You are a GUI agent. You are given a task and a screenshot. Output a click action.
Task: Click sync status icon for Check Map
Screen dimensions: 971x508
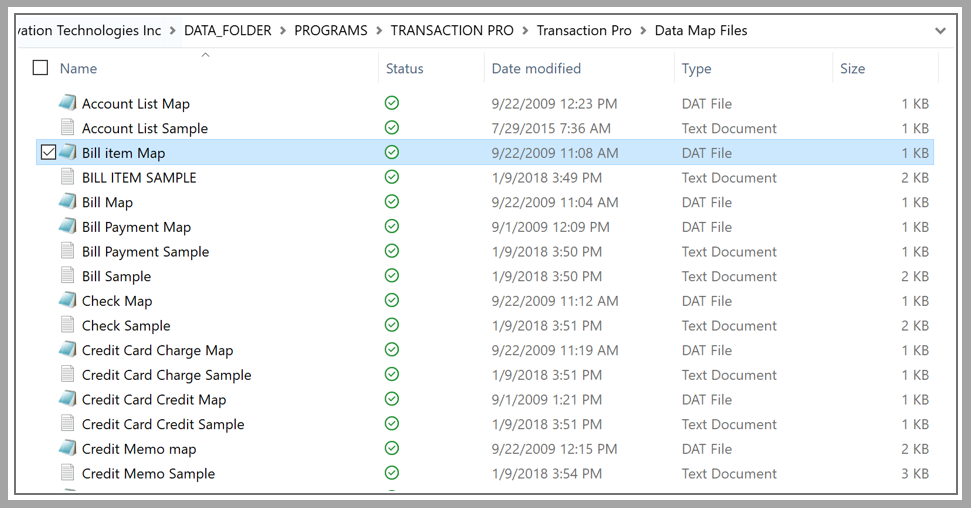coord(391,300)
